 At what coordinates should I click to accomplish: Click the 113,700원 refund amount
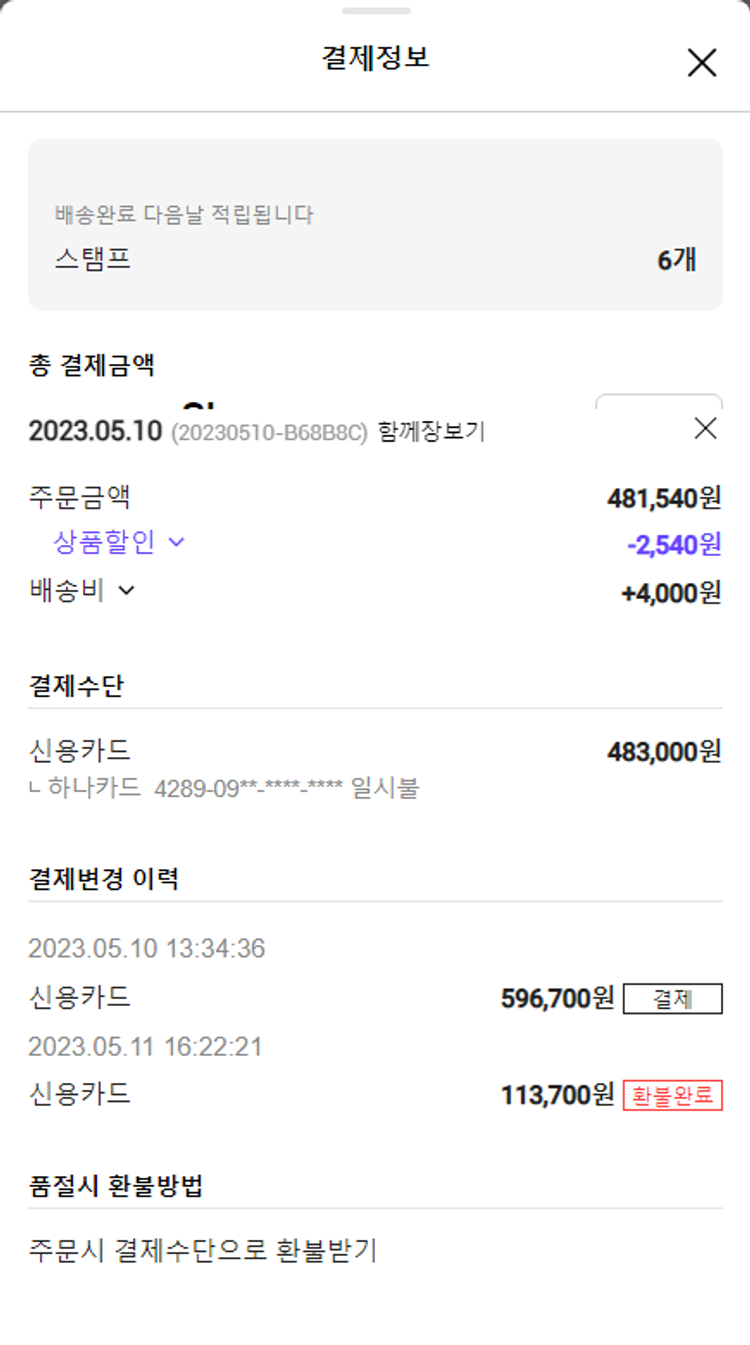point(557,1095)
